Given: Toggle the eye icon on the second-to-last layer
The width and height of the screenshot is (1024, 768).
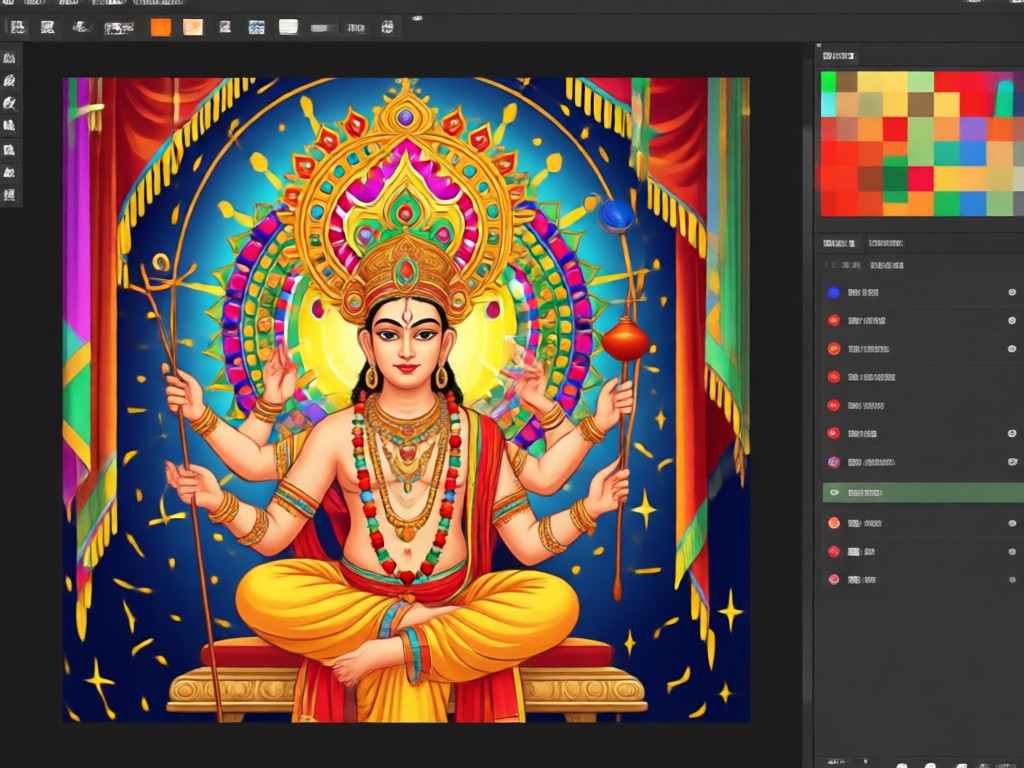Looking at the screenshot, I should tap(1012, 552).
